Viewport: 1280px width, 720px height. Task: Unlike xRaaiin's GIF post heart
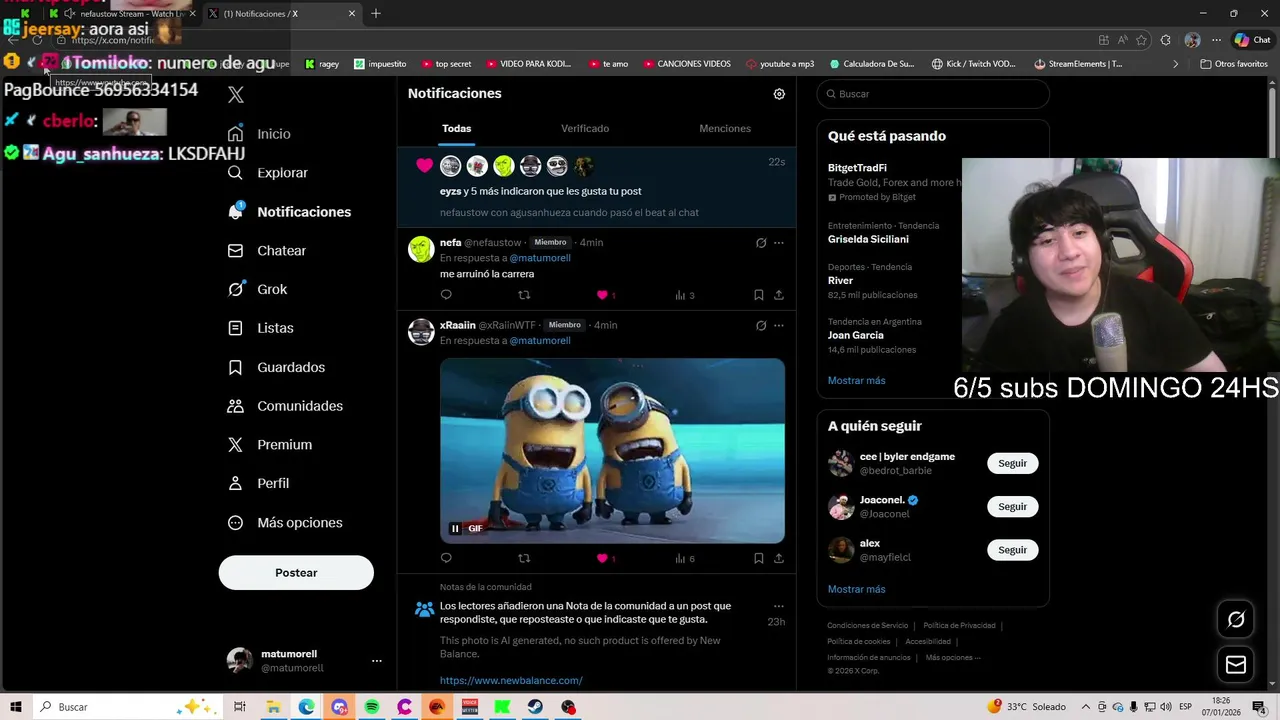pyautogui.click(x=602, y=558)
